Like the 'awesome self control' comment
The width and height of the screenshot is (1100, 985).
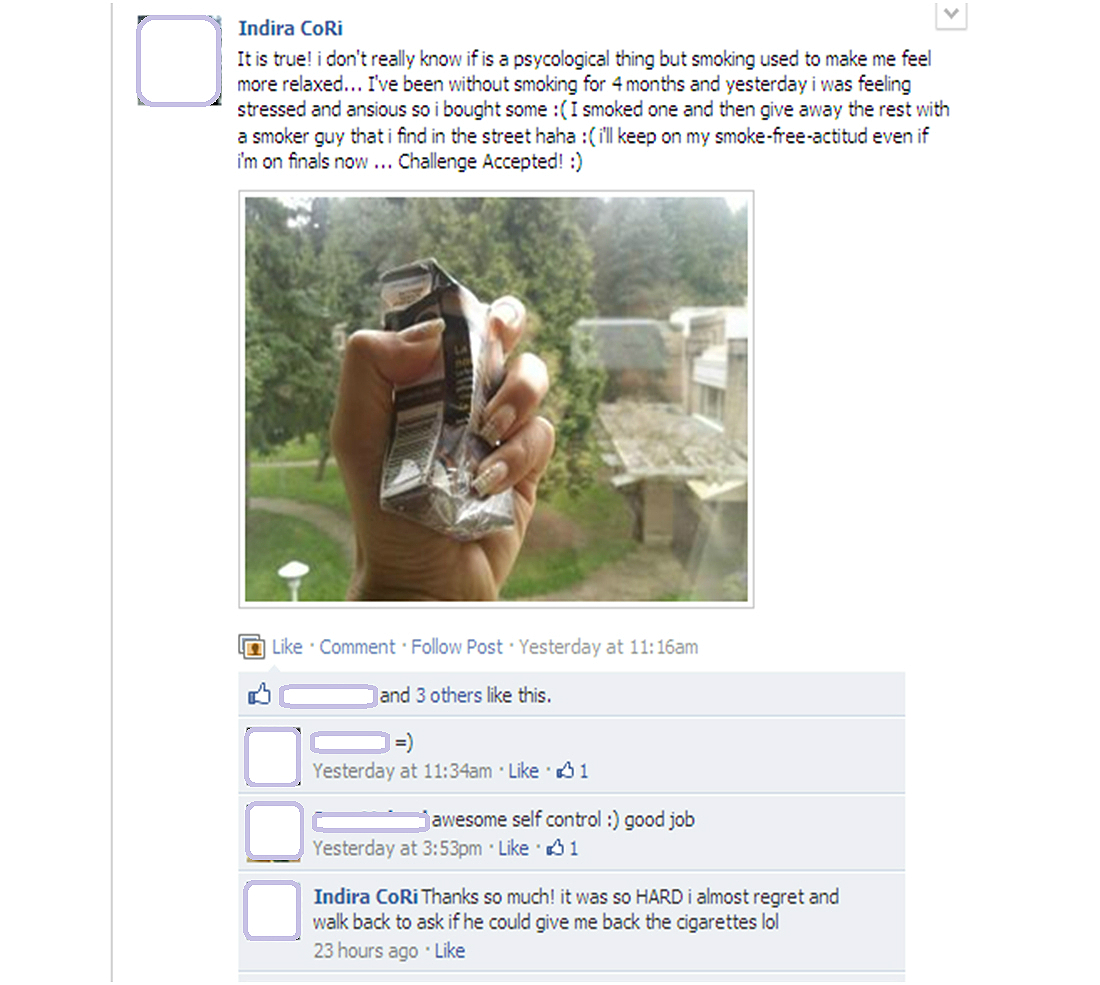pyautogui.click(x=514, y=848)
